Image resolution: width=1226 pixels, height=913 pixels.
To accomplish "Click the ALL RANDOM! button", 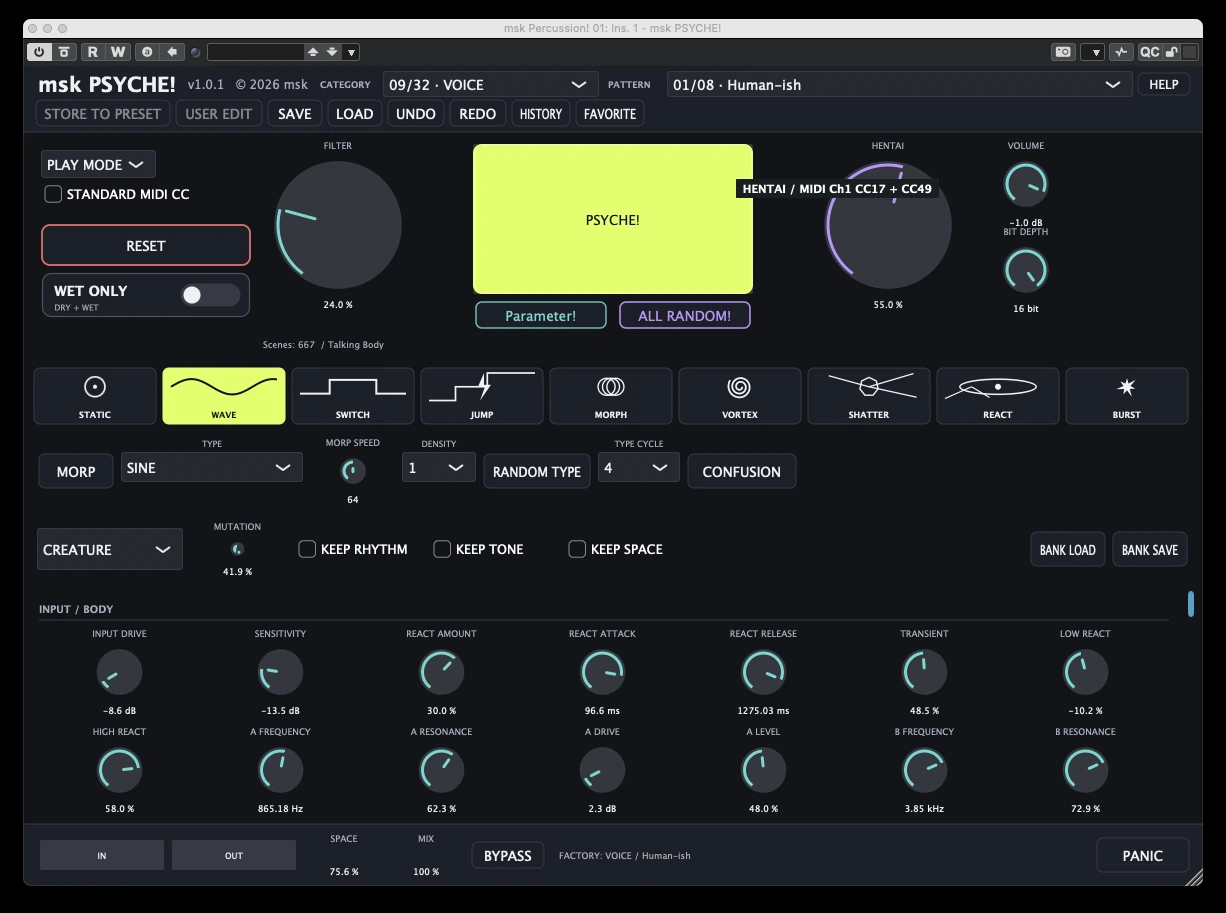I will tap(685, 316).
